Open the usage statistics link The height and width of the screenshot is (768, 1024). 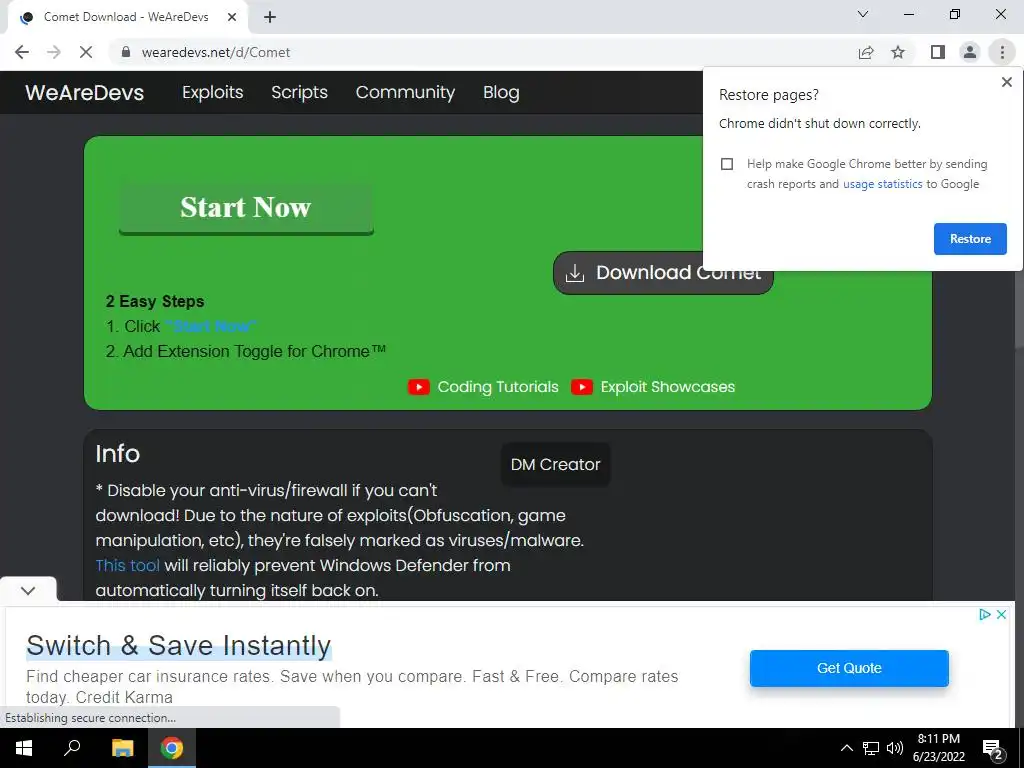882,184
